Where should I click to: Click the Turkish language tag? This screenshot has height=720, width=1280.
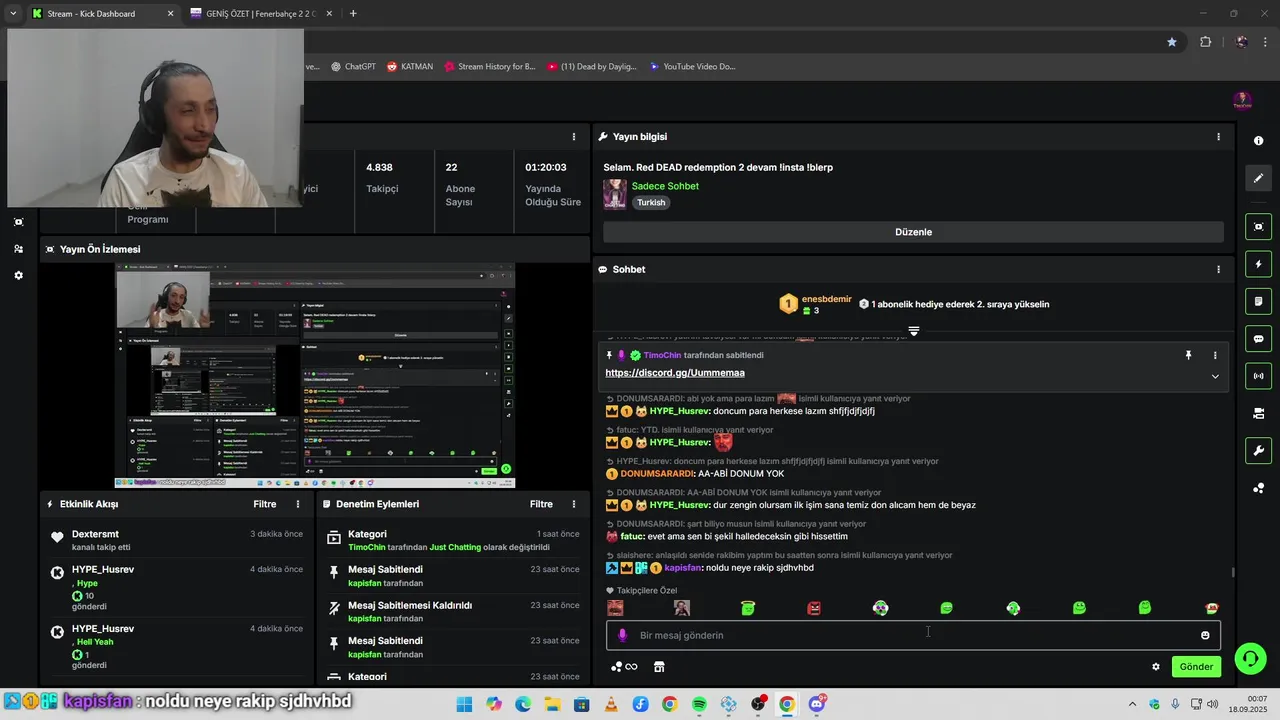pos(651,202)
